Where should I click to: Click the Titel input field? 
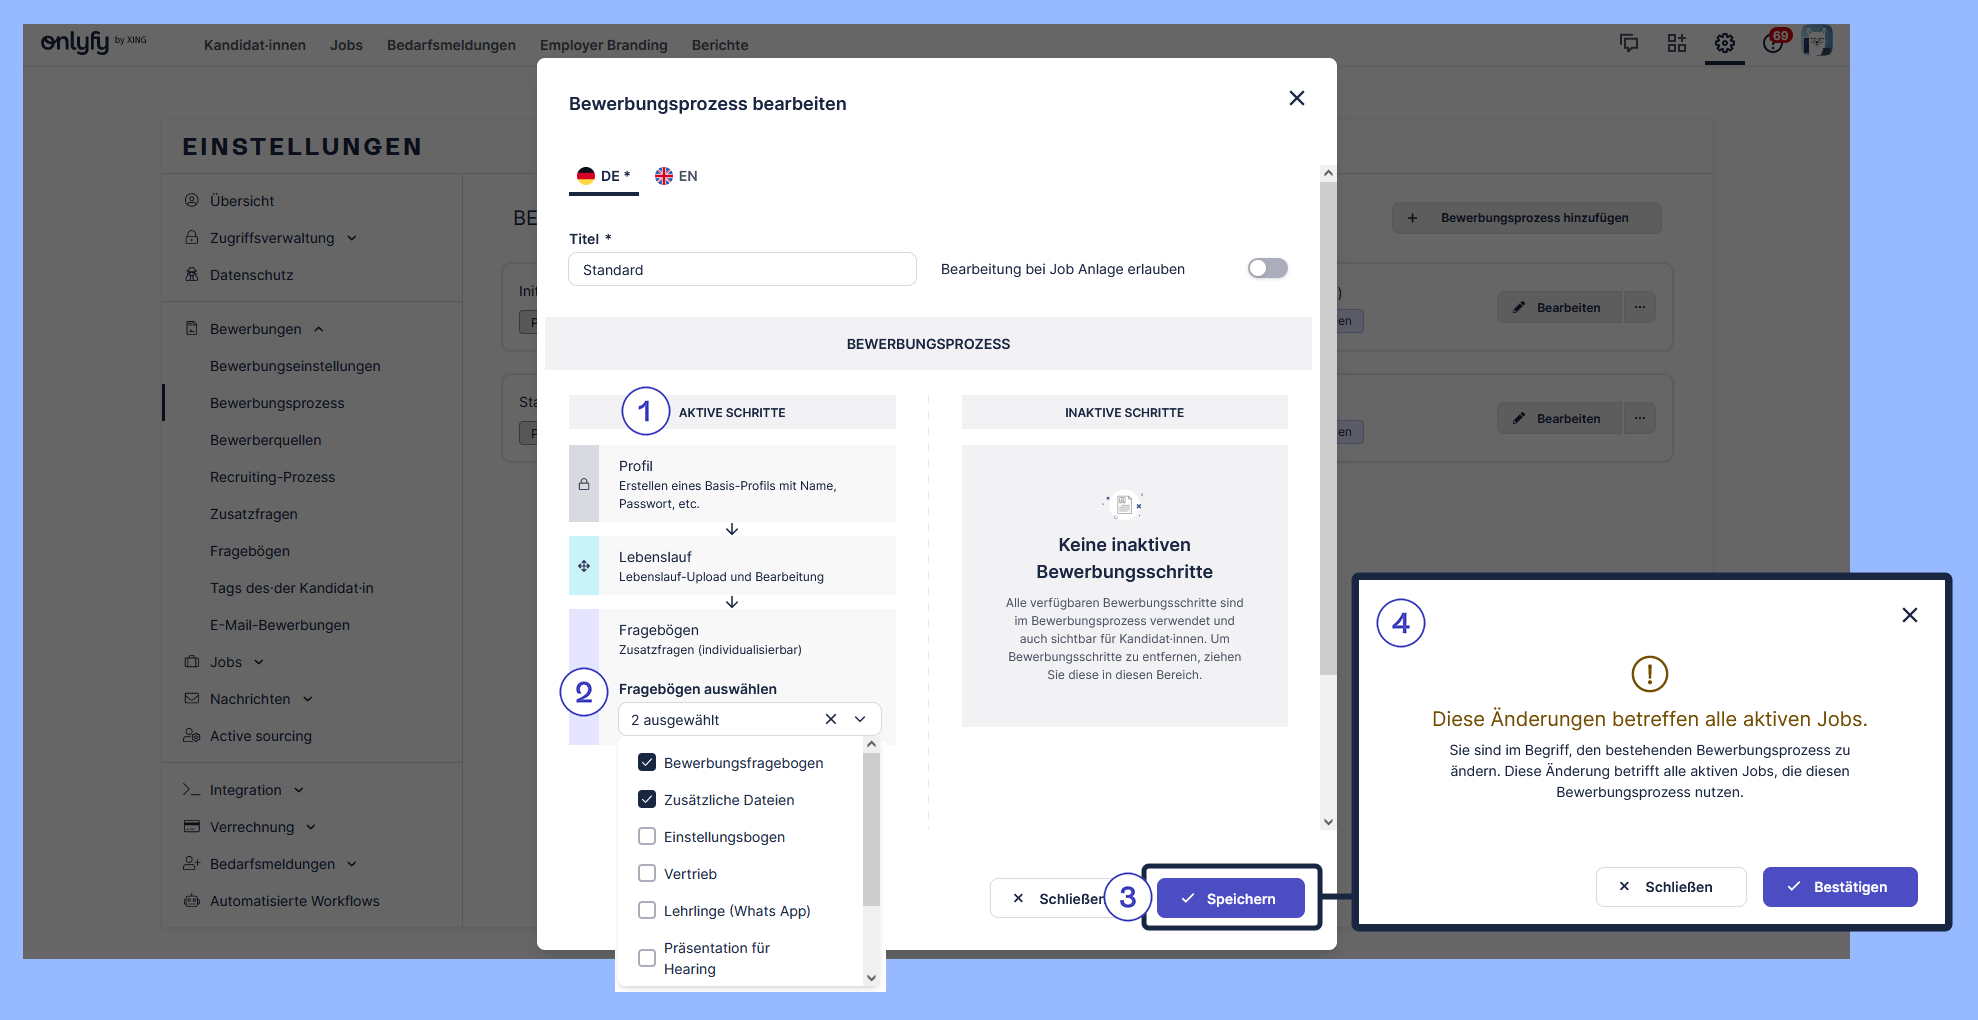[x=742, y=270]
